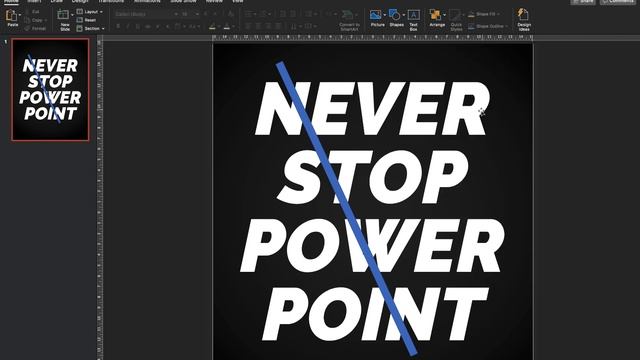Open the Layout dropdown

[90, 12]
